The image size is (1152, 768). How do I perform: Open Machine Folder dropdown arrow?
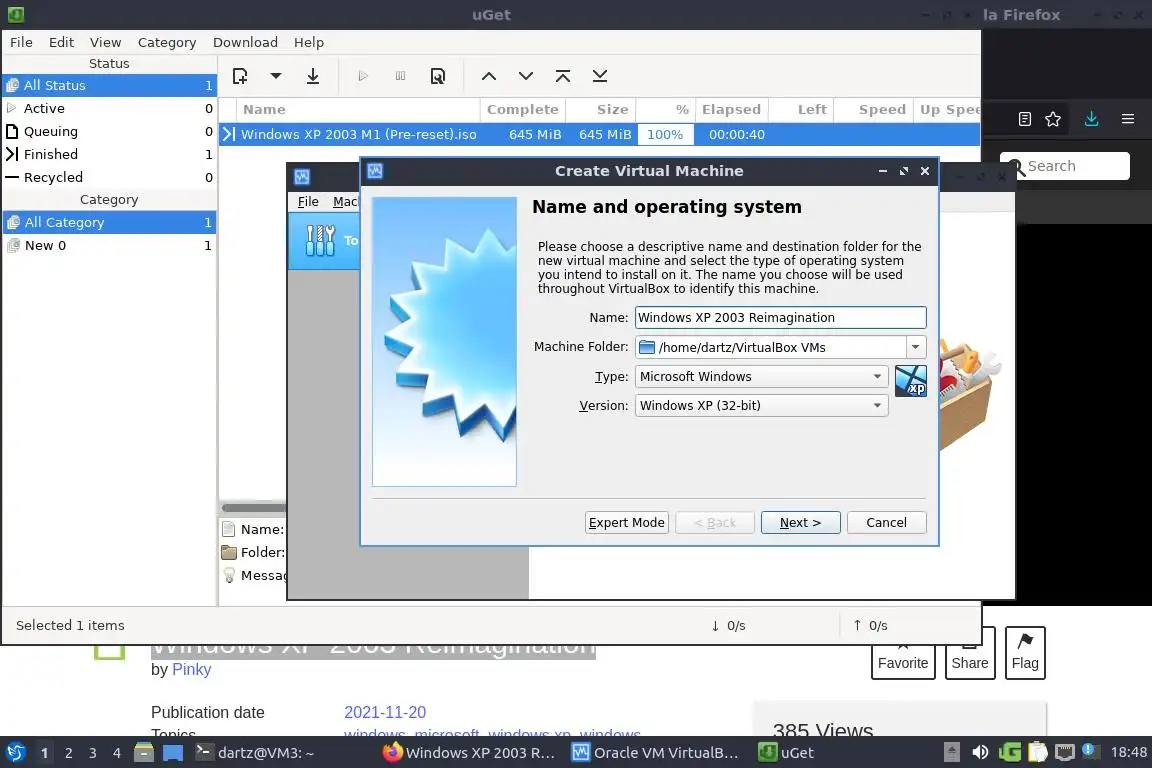coord(915,347)
